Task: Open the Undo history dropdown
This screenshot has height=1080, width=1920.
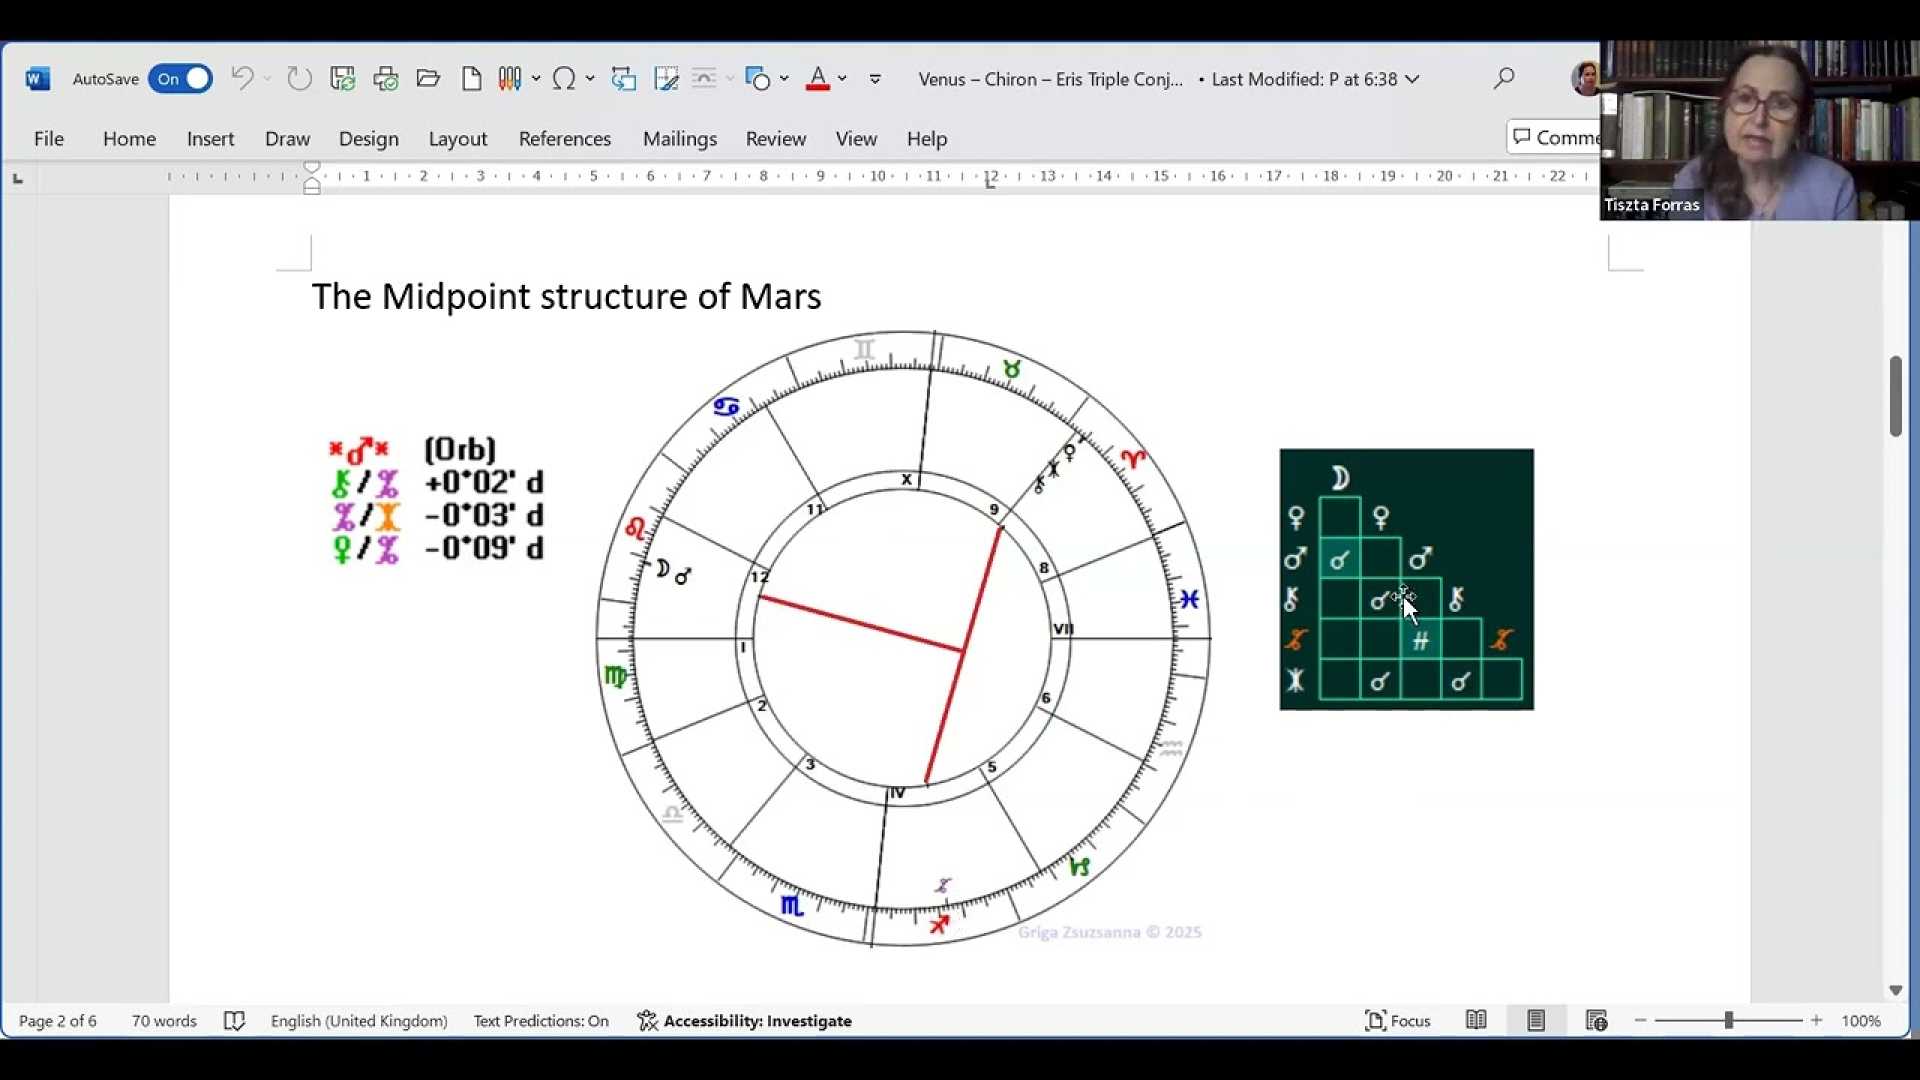Action: (x=268, y=79)
